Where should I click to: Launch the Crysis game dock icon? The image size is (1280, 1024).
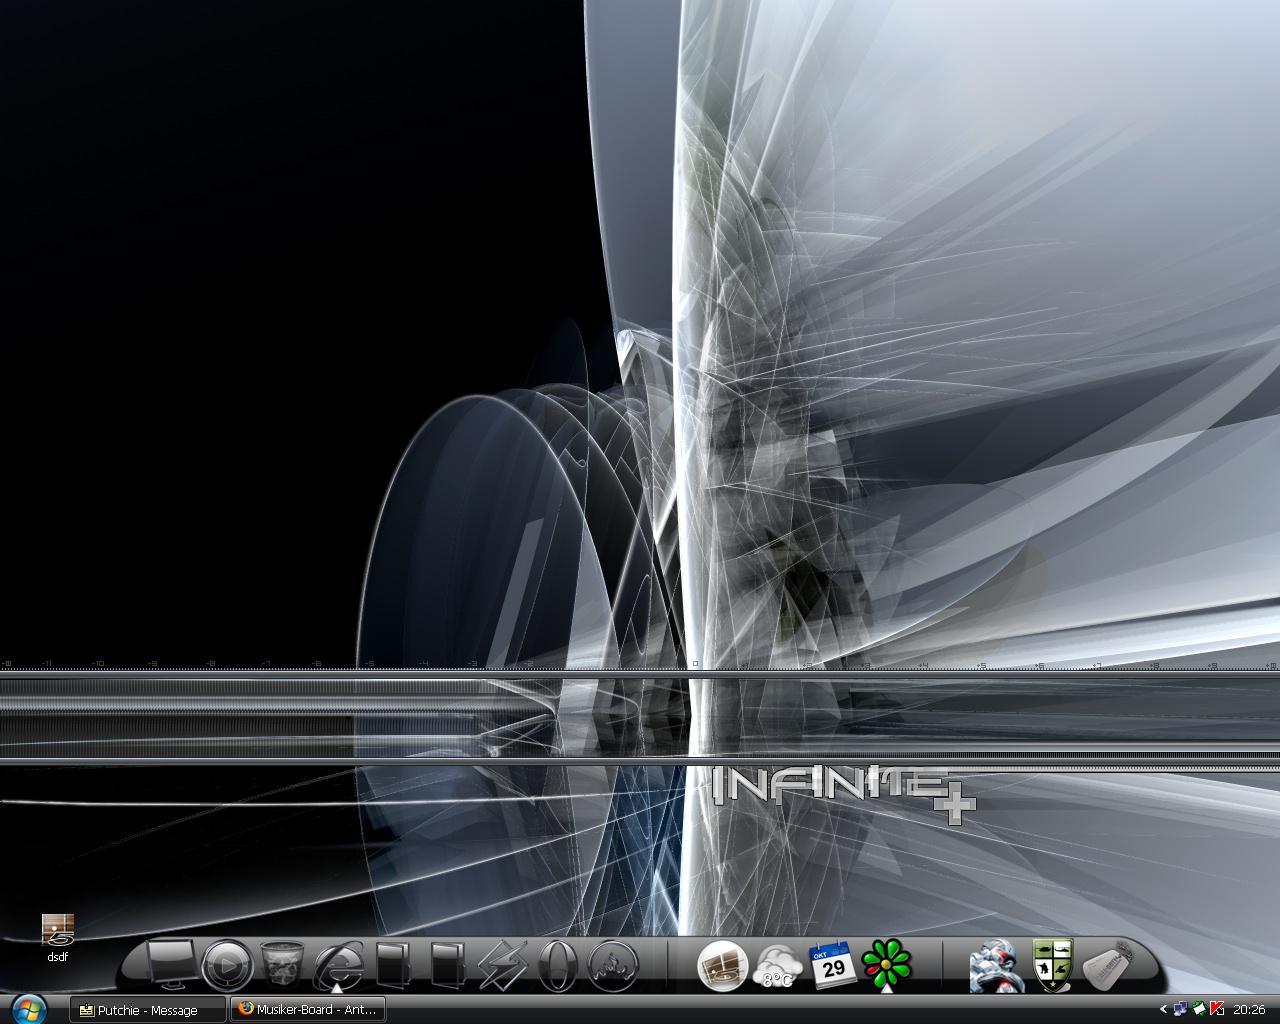[x=997, y=966]
